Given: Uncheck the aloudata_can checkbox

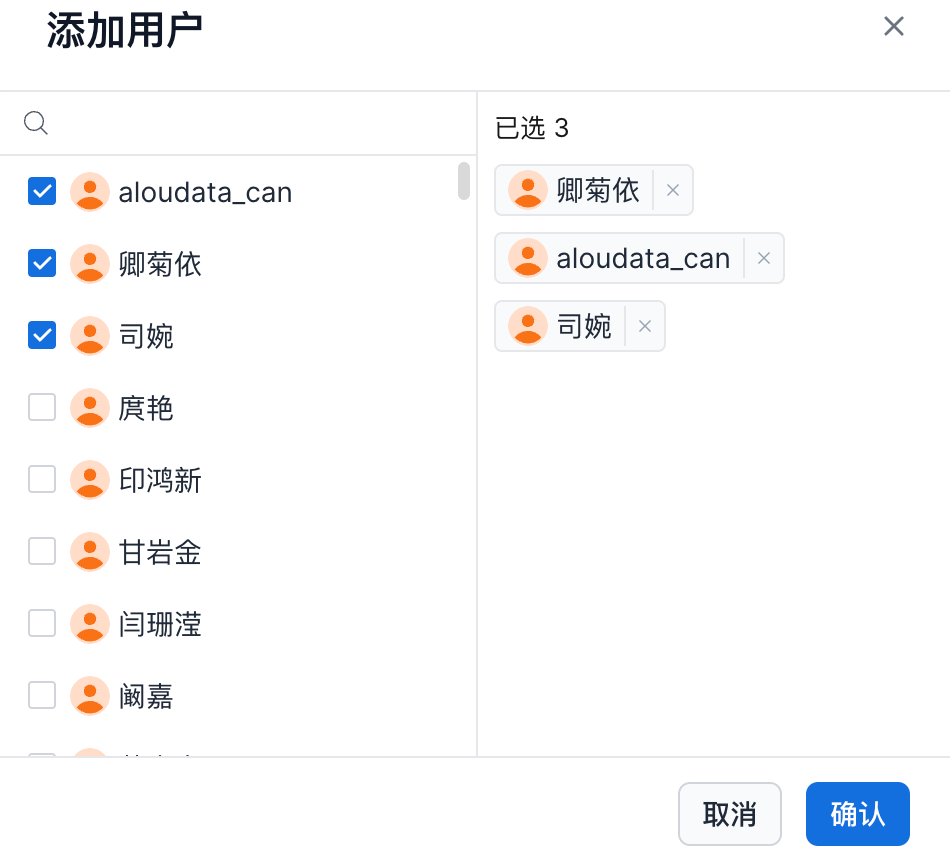Looking at the screenshot, I should [x=42, y=191].
